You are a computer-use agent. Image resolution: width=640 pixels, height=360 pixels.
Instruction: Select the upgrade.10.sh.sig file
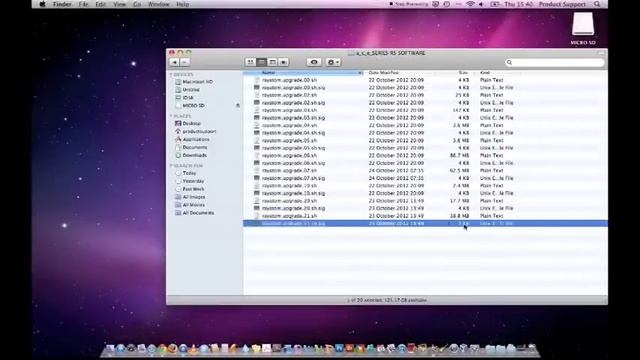[425, 193]
